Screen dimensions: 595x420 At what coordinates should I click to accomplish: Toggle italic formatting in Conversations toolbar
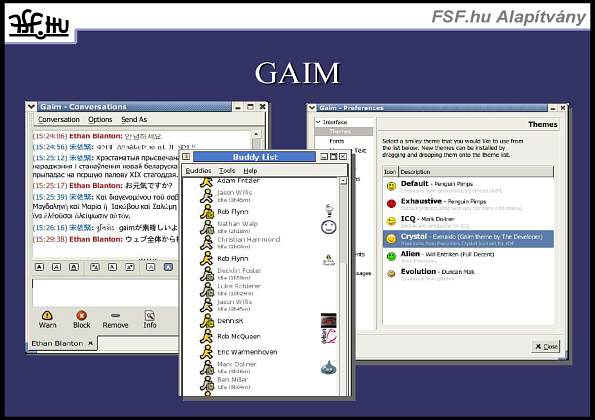tap(56, 267)
